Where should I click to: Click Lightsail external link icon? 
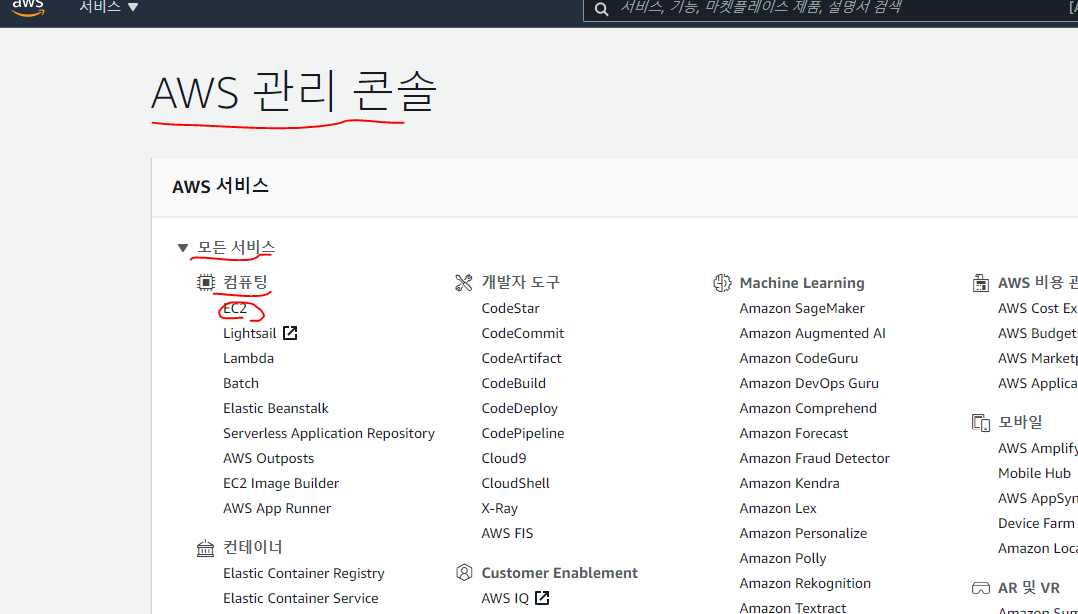click(290, 333)
